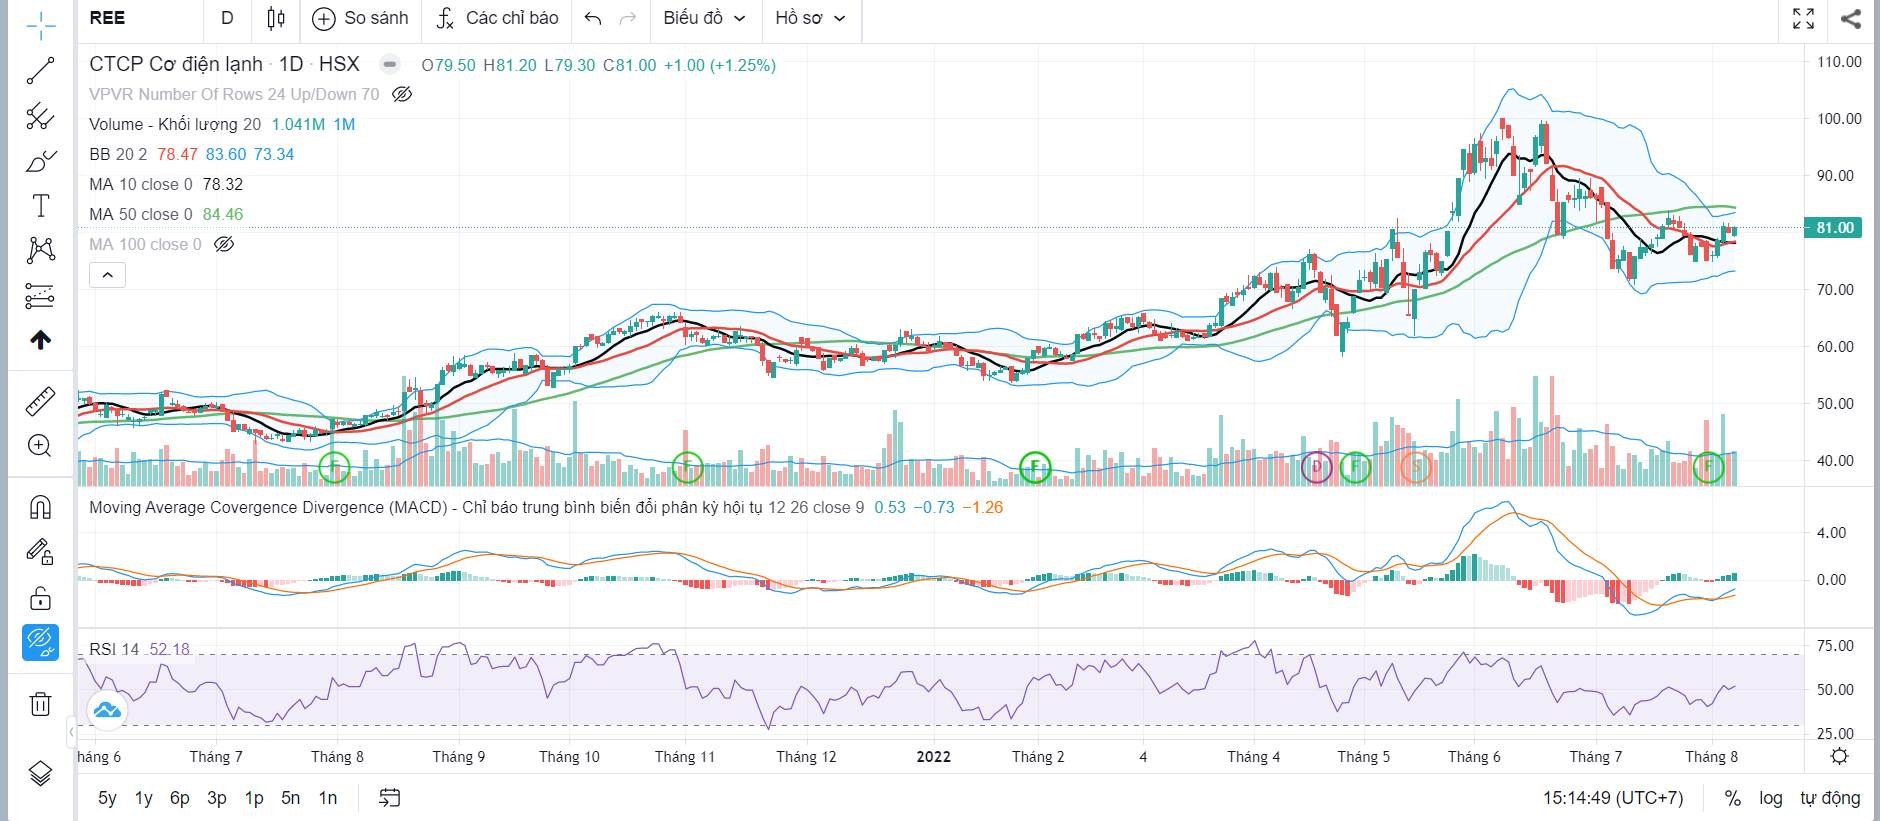This screenshot has height=821, width=1880.
Task: Select the brush drawing tool
Action: click(x=40, y=161)
